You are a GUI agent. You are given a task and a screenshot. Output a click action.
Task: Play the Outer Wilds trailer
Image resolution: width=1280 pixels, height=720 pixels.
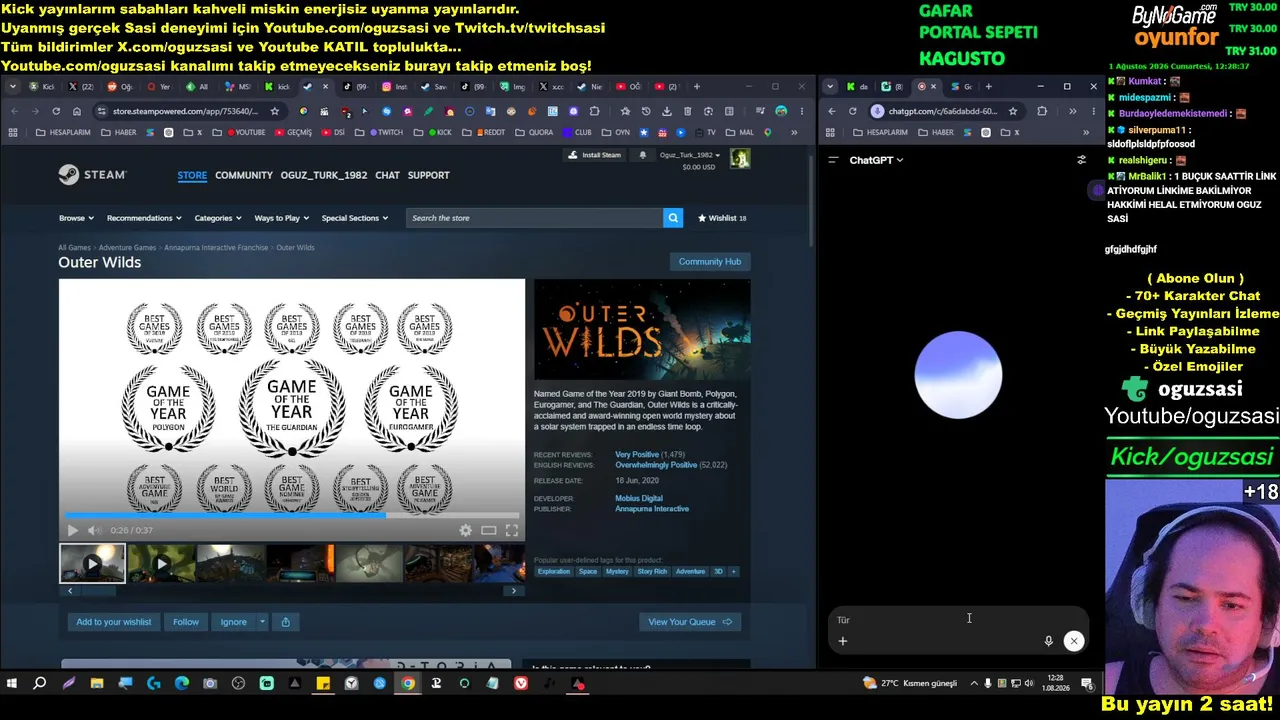(x=72, y=530)
